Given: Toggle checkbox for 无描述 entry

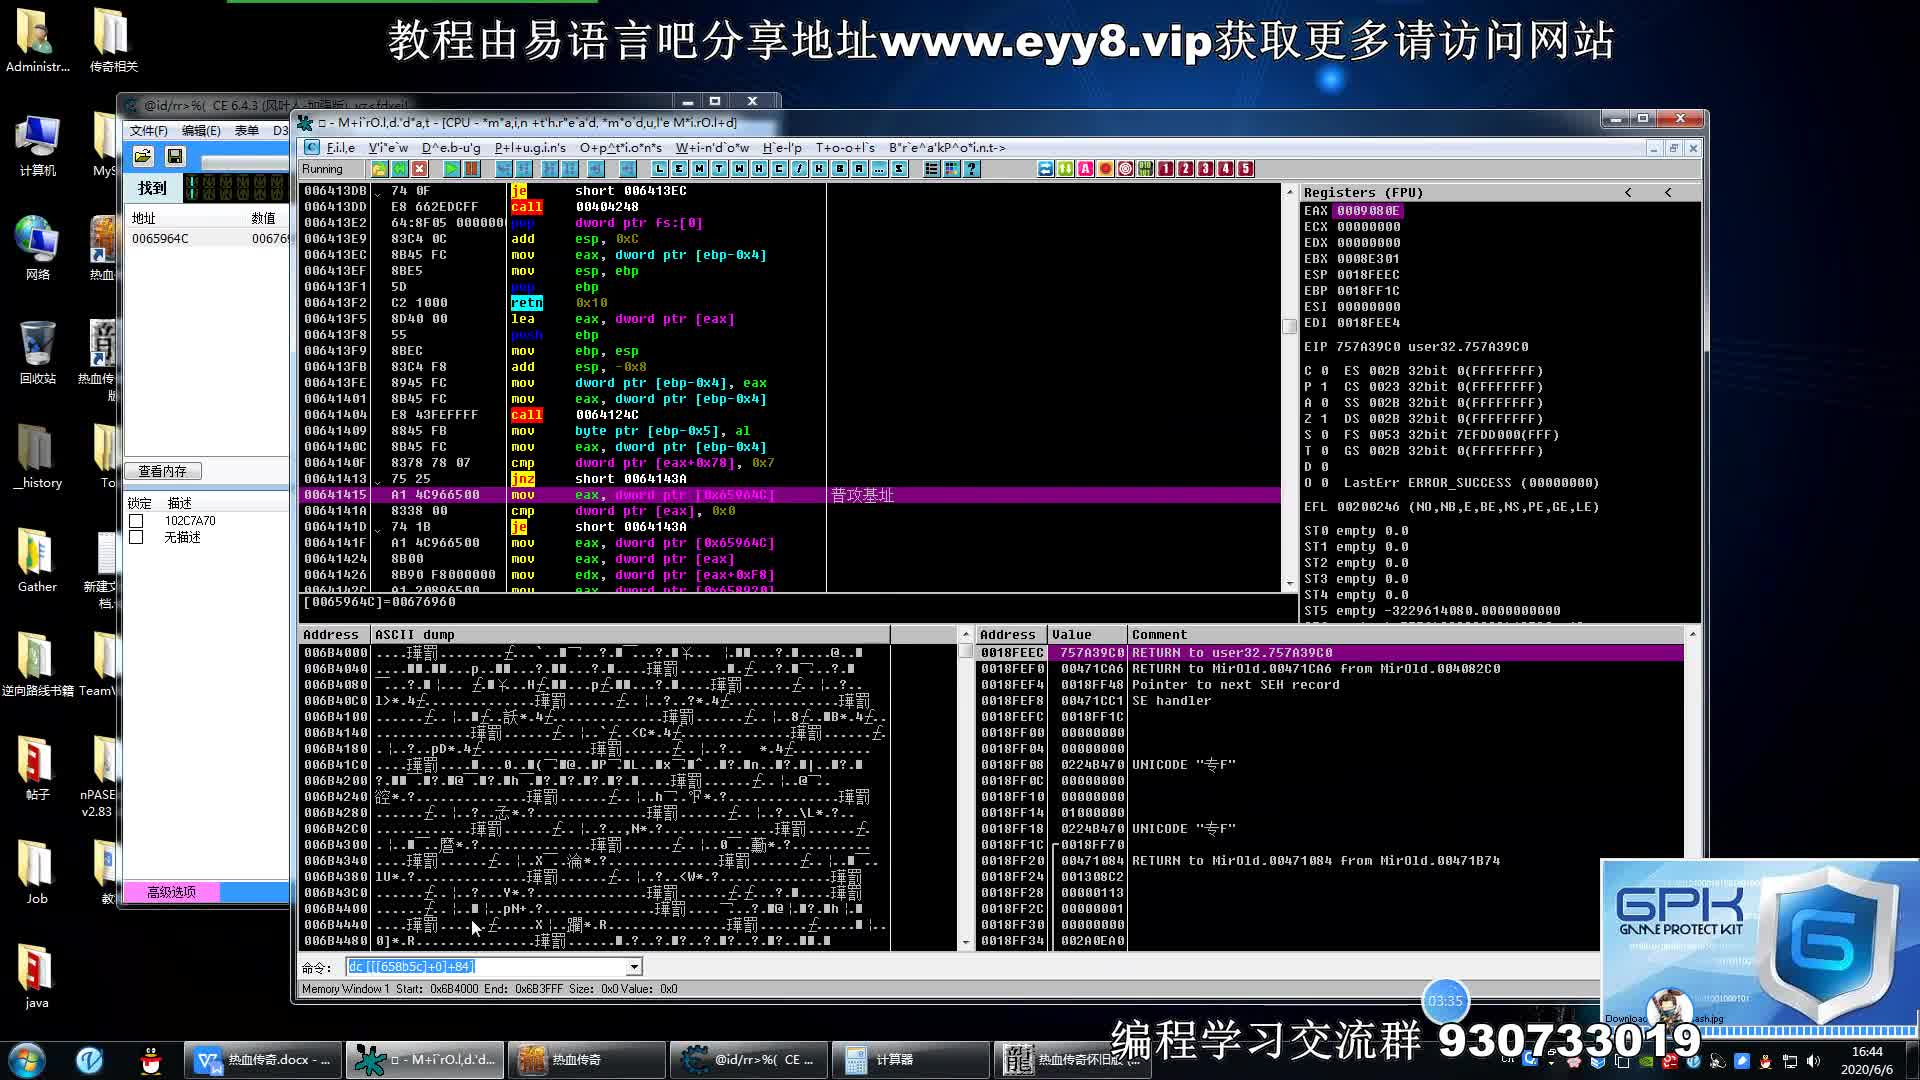Looking at the screenshot, I should click(x=137, y=538).
